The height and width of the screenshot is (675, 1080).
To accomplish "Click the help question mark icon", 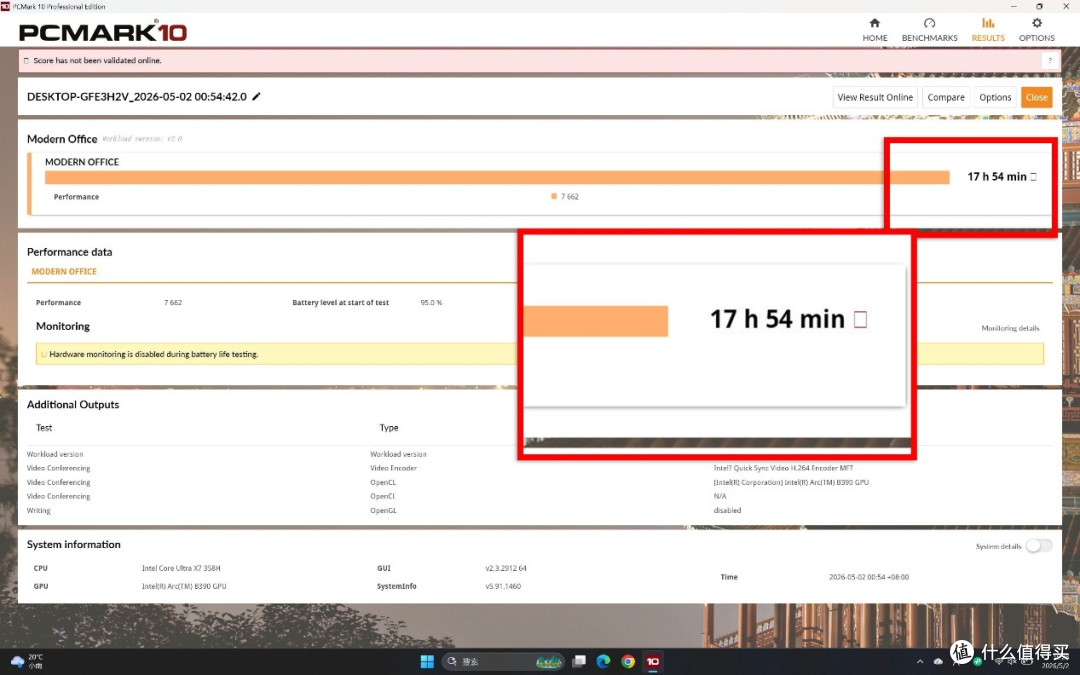I will pos(1050,61).
